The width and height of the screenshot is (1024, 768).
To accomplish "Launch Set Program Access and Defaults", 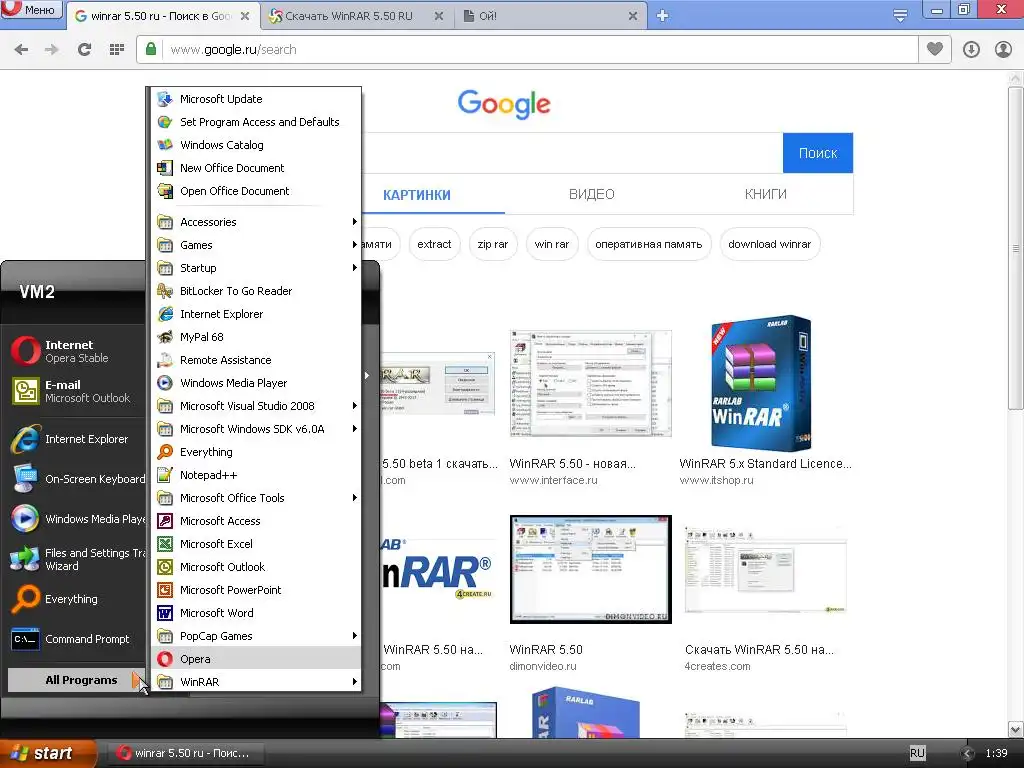I will (255, 122).
